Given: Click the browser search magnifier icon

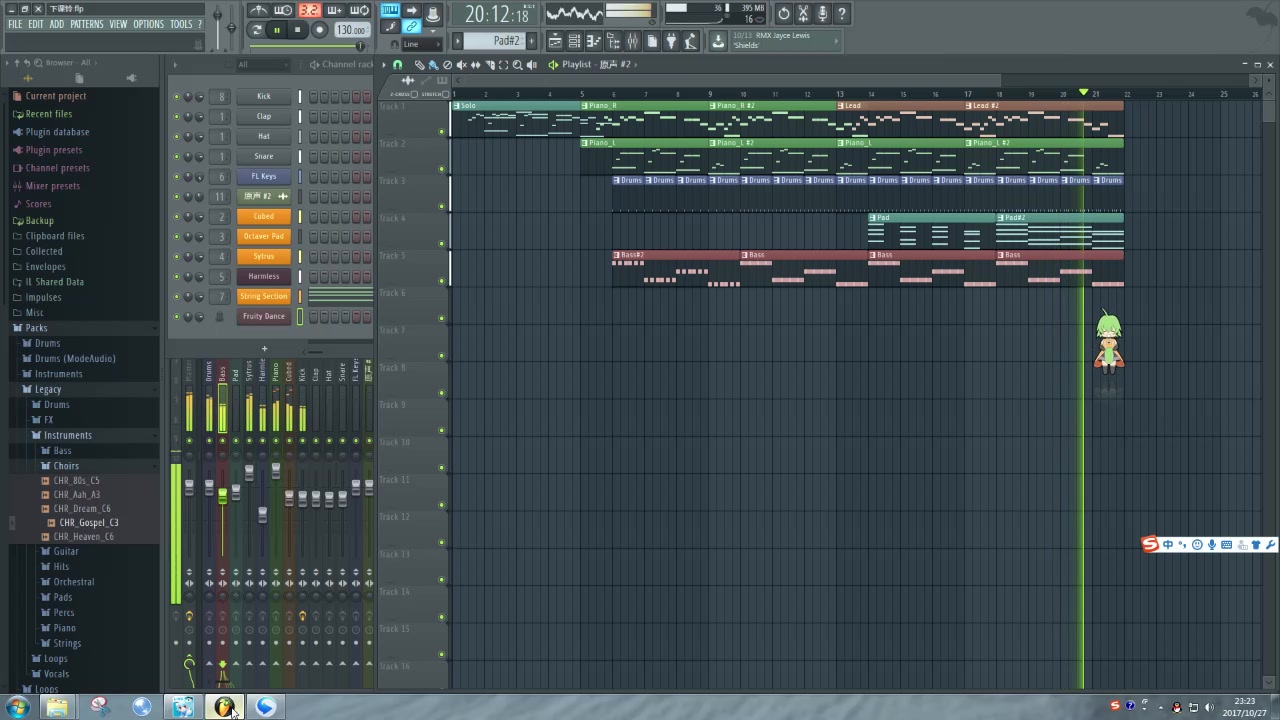Looking at the screenshot, I should click(38, 63).
